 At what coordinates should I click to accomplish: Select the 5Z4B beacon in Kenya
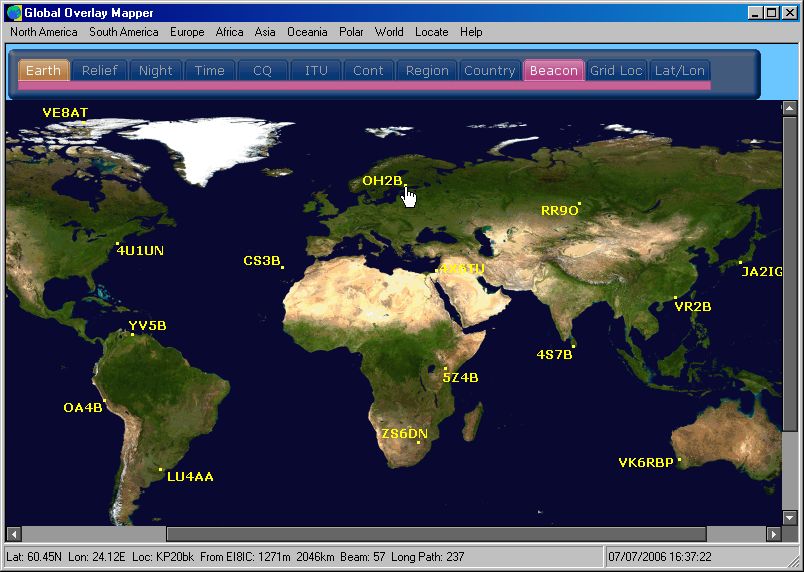(446, 369)
